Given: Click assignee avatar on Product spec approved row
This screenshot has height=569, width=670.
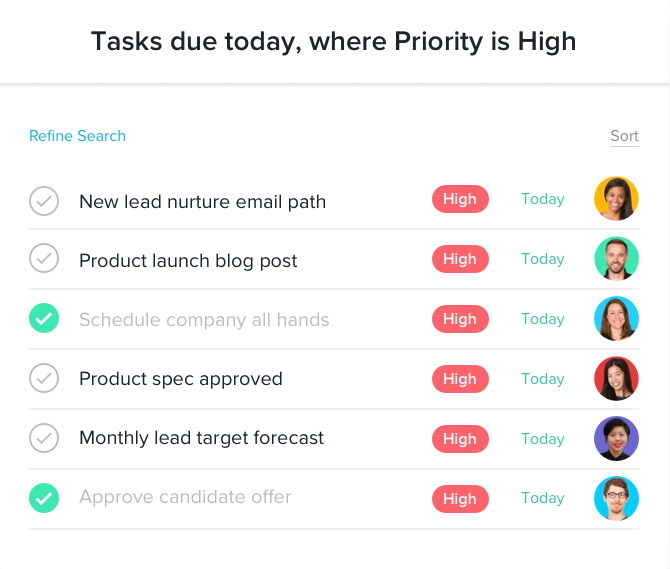Looking at the screenshot, I should (616, 379).
